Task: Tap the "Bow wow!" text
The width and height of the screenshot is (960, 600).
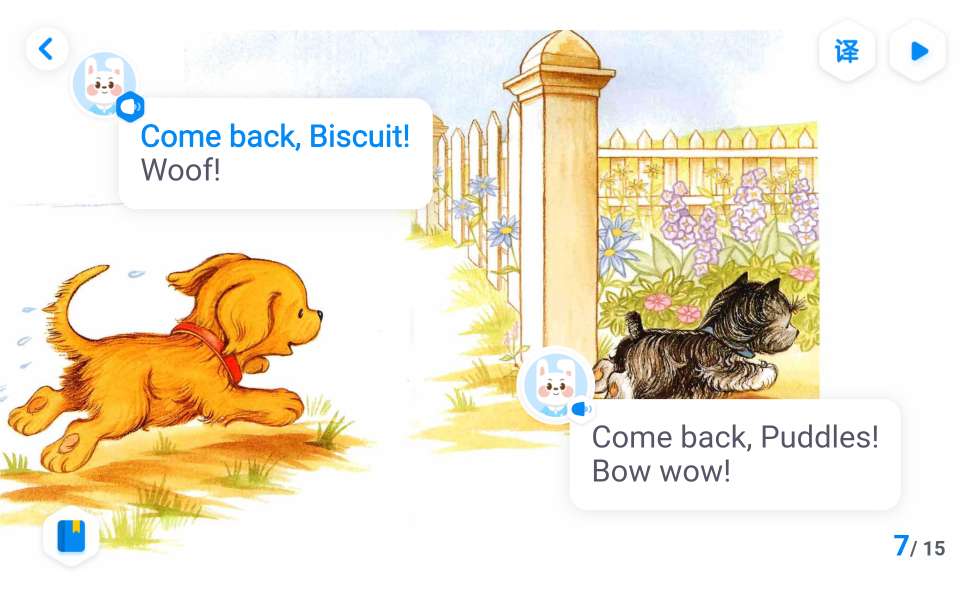Action: [x=661, y=471]
